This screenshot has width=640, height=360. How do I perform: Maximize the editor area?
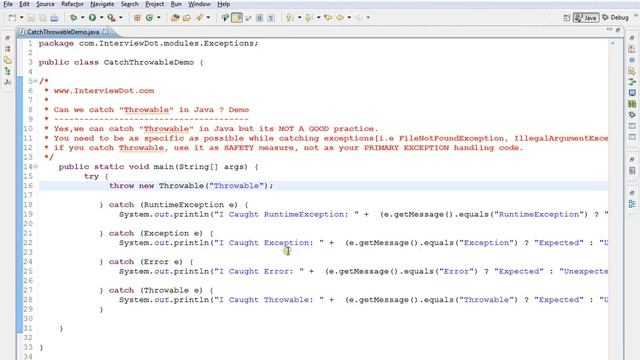point(618,30)
